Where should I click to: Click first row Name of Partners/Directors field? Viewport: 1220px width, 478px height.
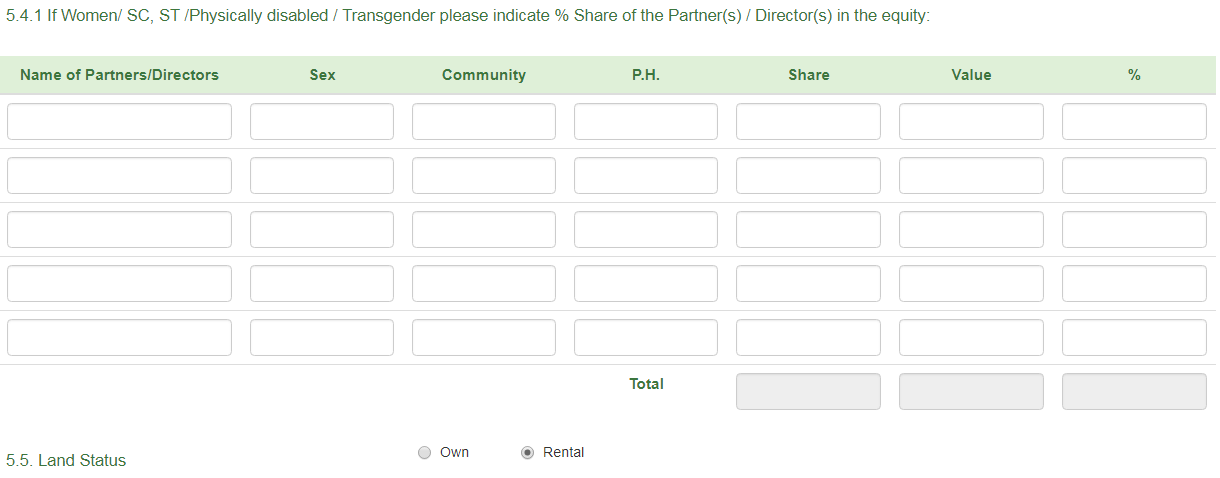click(x=119, y=122)
